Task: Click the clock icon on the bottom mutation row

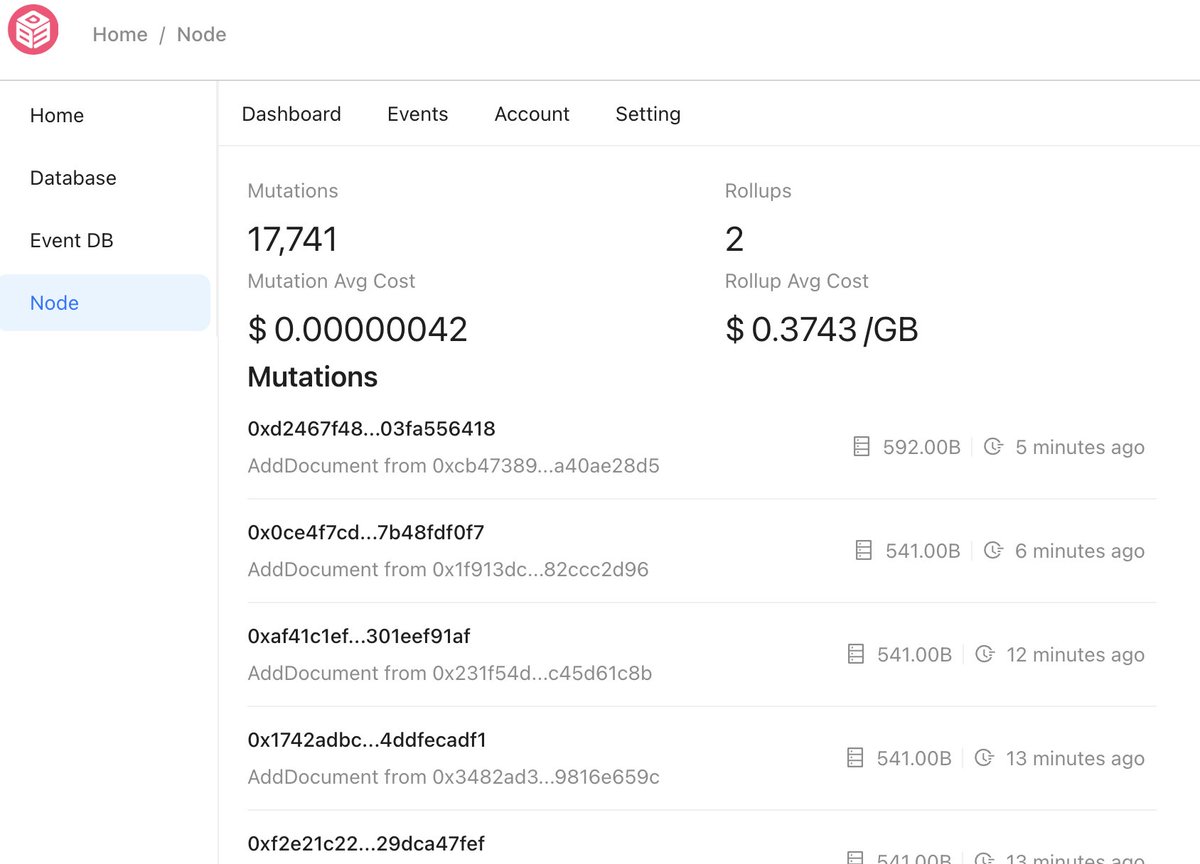Action: tap(986, 858)
